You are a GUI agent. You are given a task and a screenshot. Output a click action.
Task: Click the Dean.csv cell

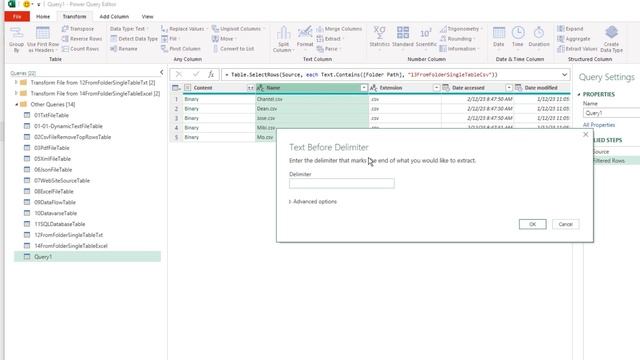(x=312, y=109)
